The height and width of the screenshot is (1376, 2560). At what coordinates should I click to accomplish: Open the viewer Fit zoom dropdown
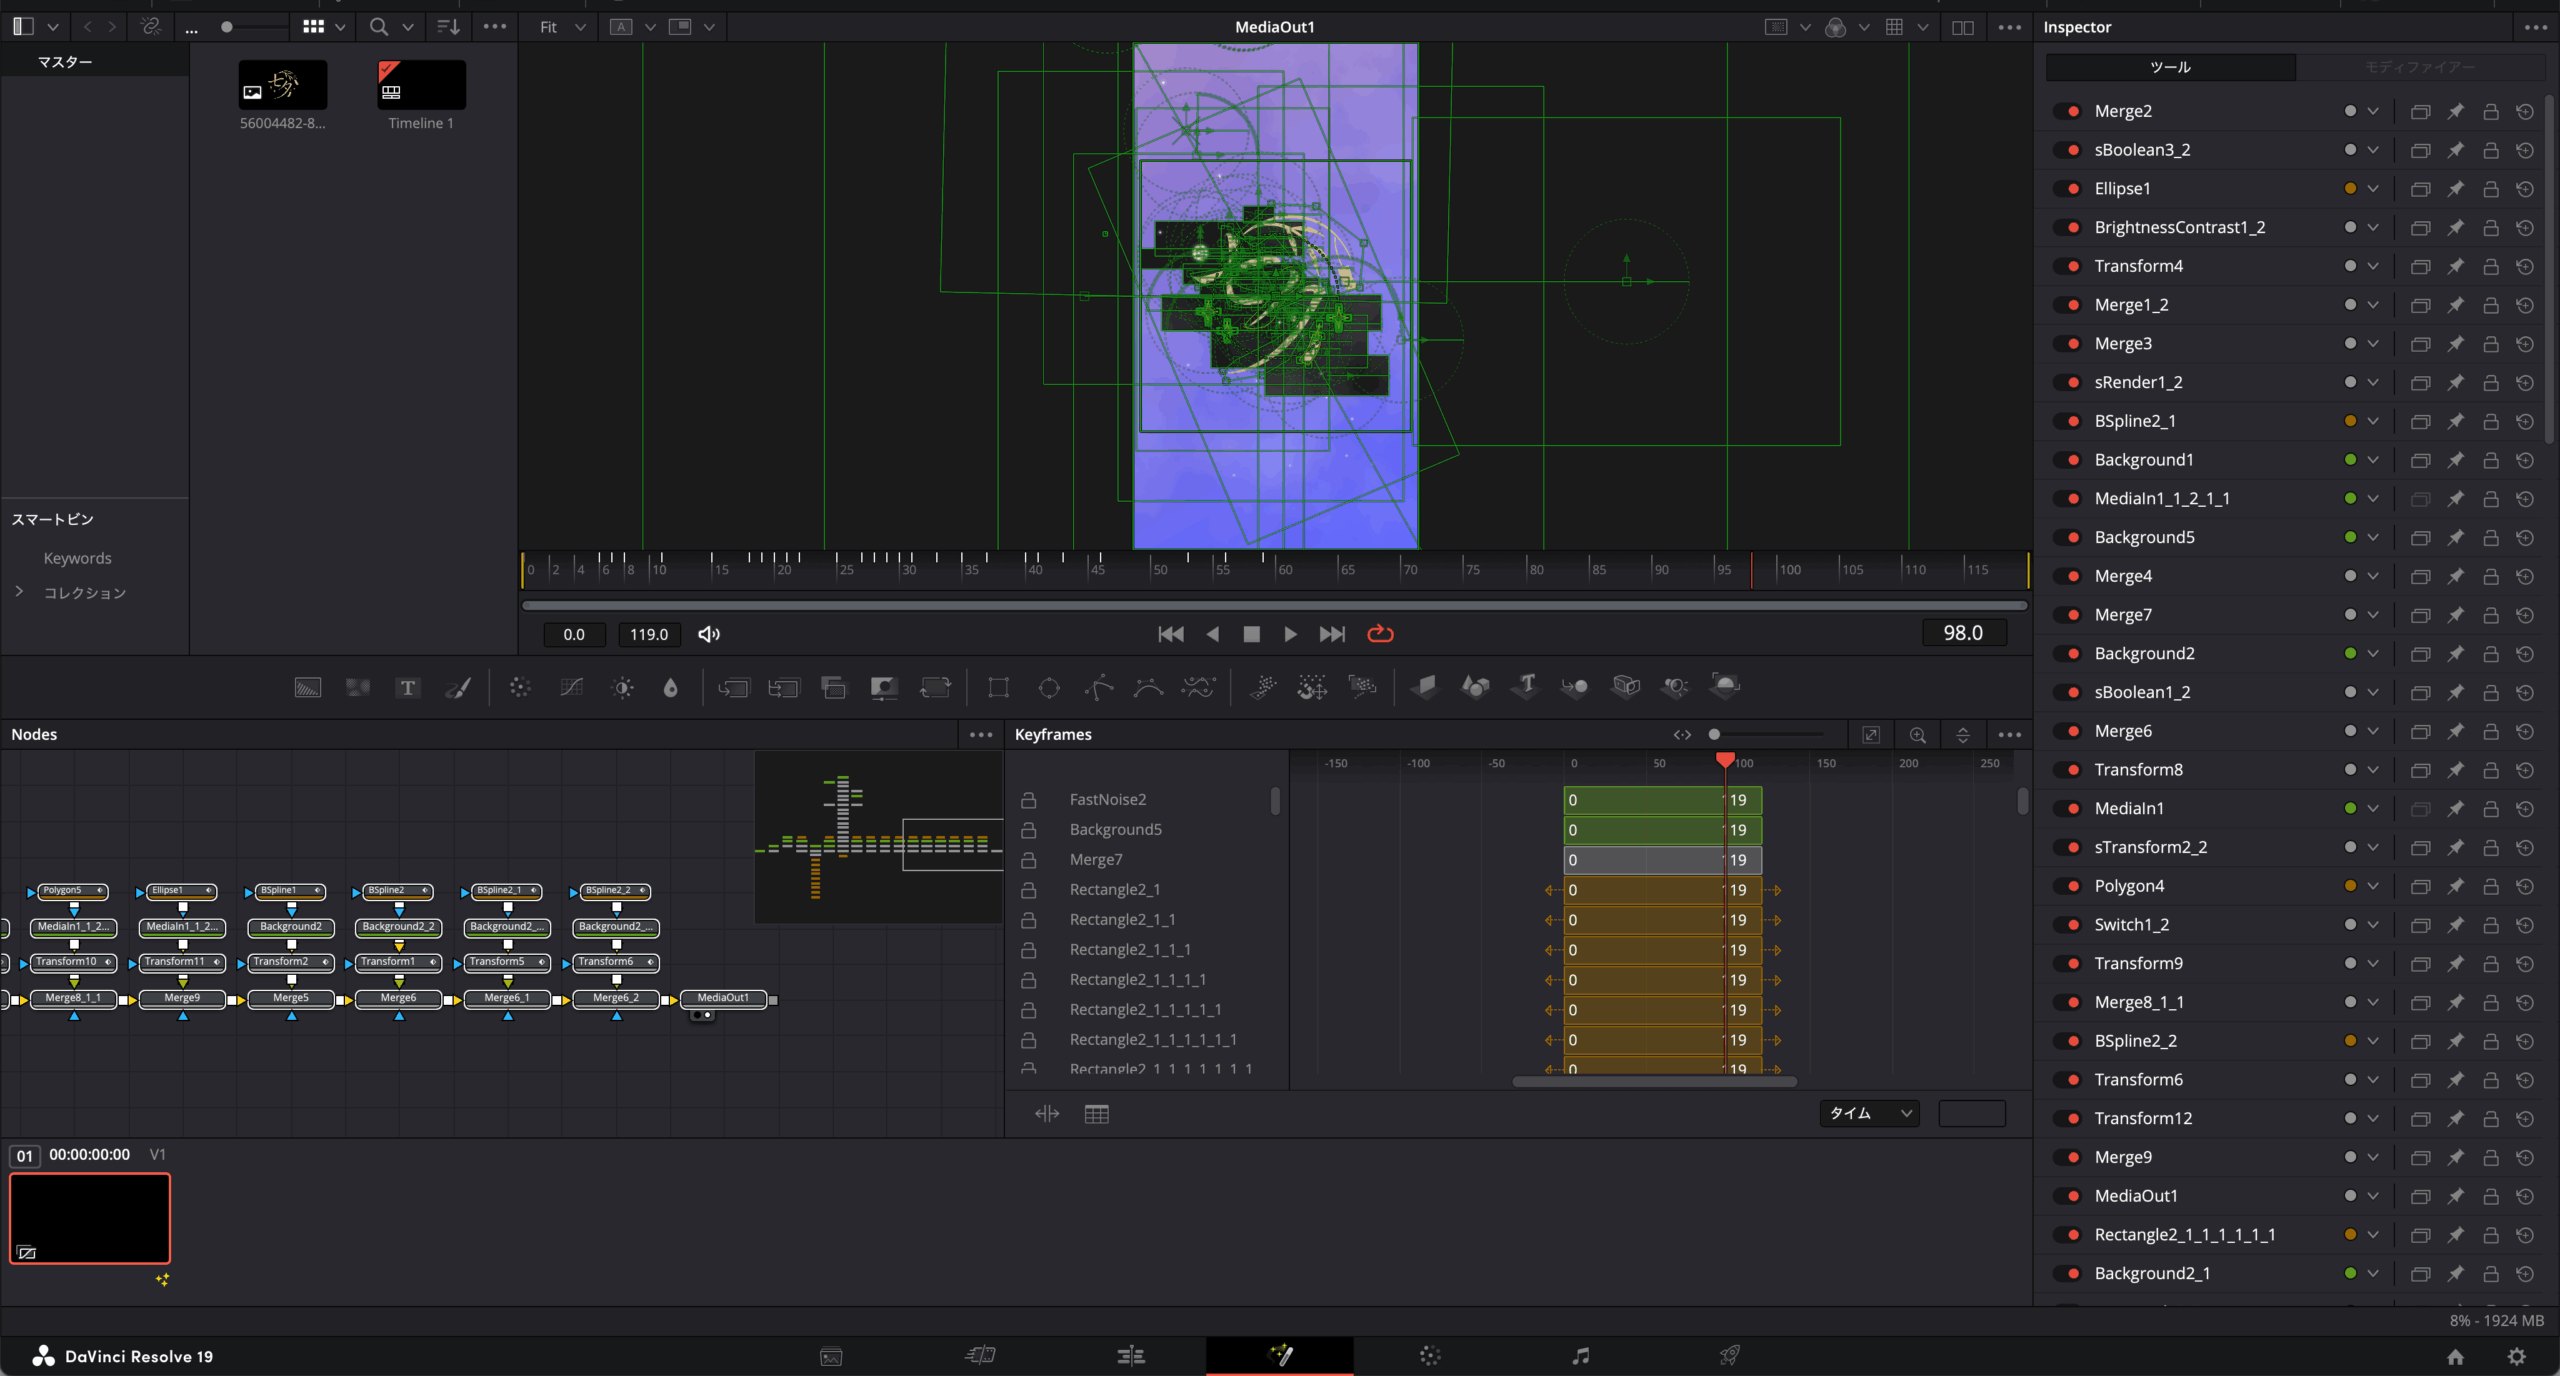[x=562, y=27]
